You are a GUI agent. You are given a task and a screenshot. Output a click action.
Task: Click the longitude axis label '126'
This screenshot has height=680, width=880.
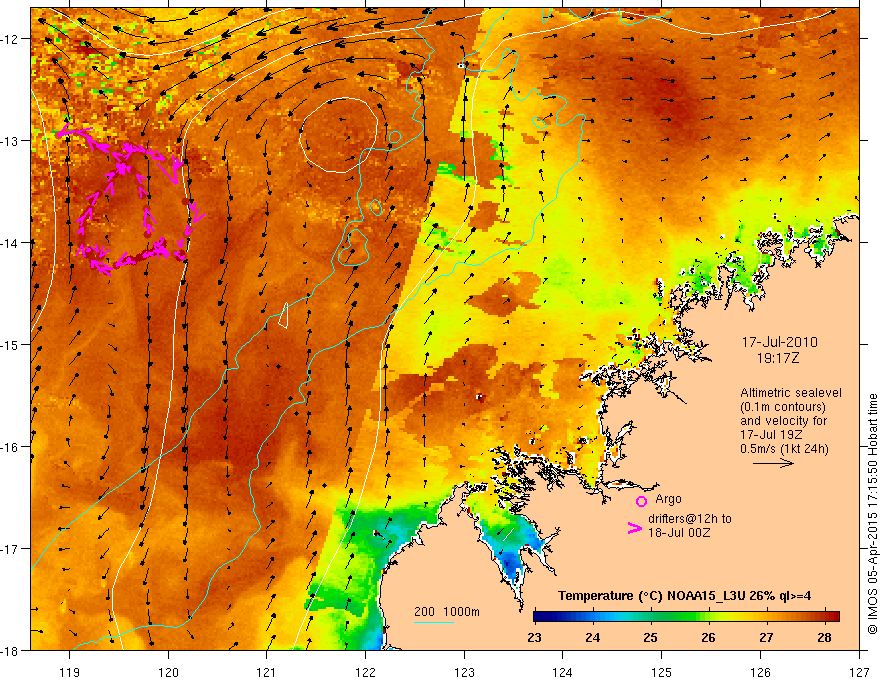[x=760, y=672]
